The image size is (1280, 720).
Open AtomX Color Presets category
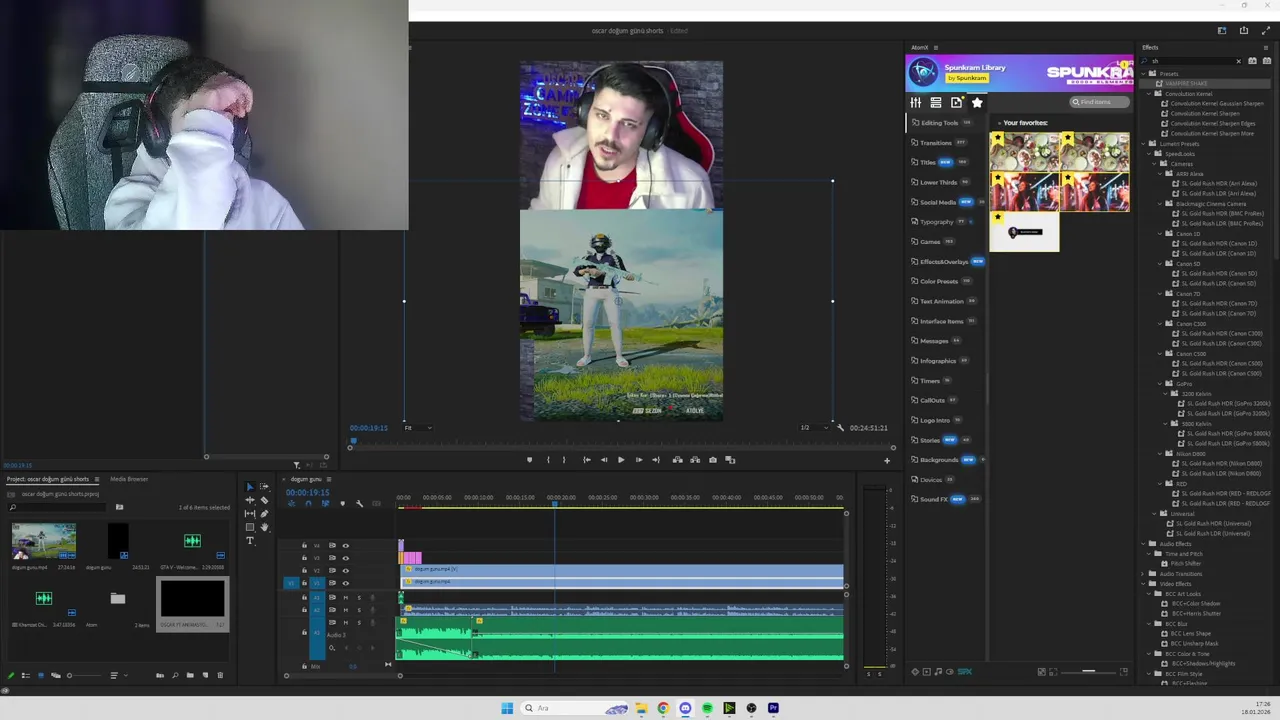(938, 281)
